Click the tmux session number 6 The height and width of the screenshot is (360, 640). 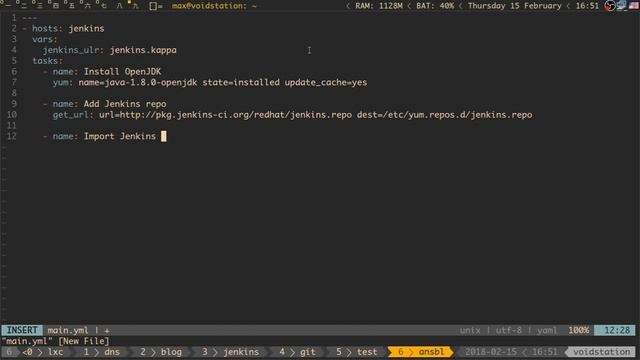tap(9, 352)
